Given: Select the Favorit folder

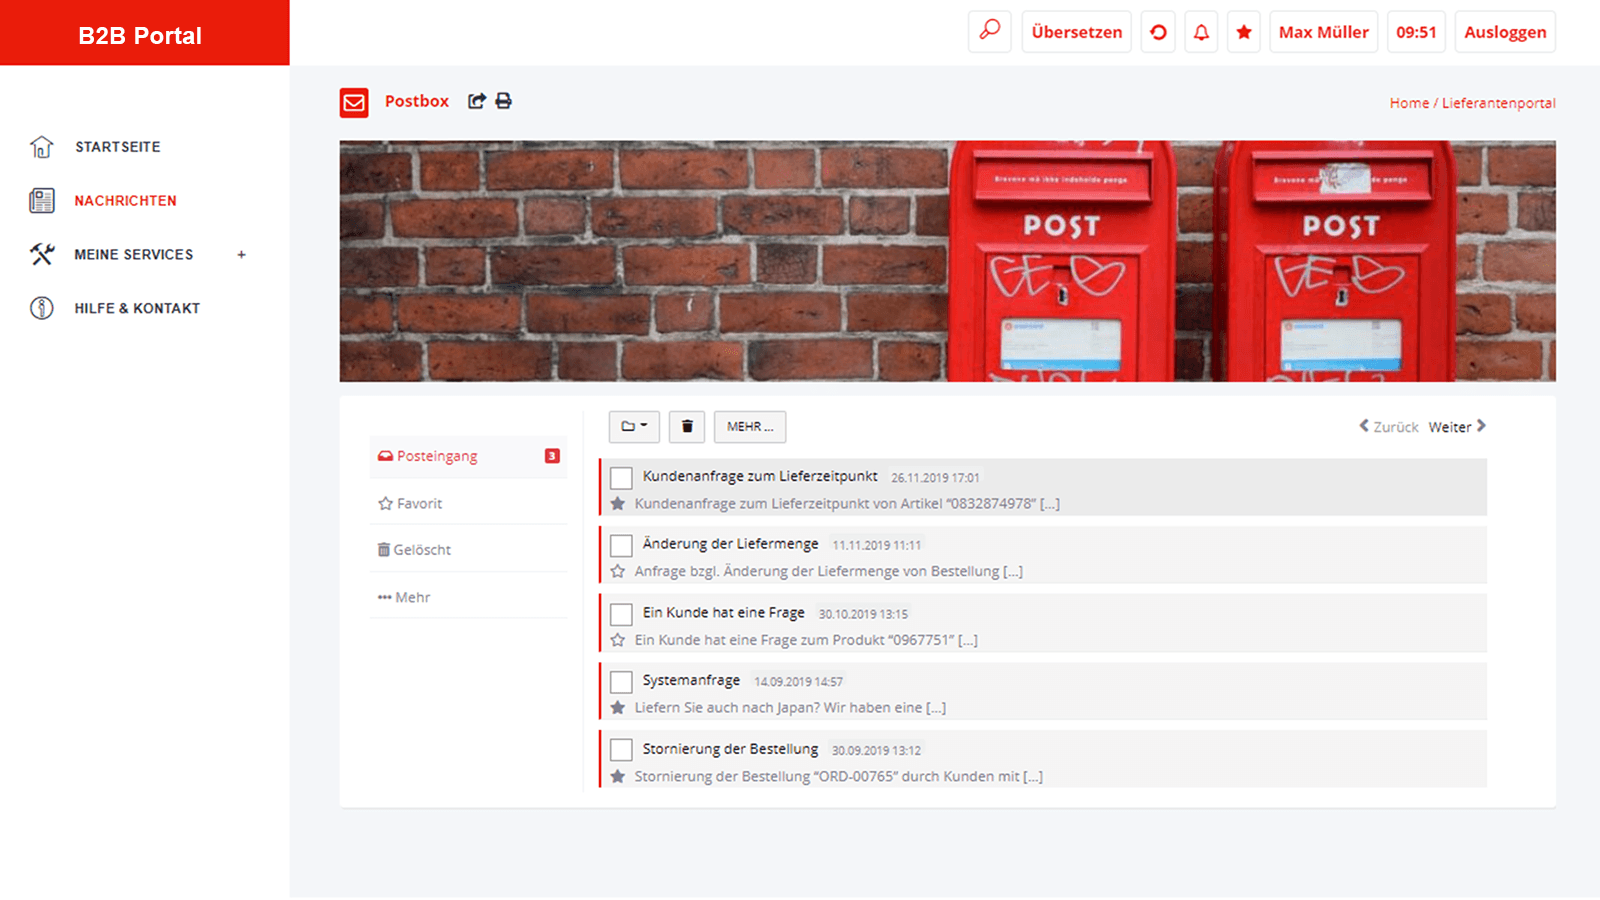Looking at the screenshot, I should click(419, 504).
